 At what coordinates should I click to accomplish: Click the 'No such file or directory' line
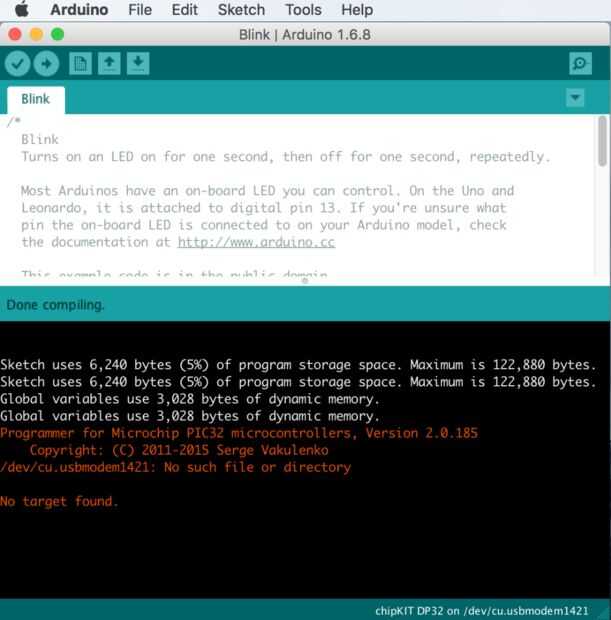point(175,467)
